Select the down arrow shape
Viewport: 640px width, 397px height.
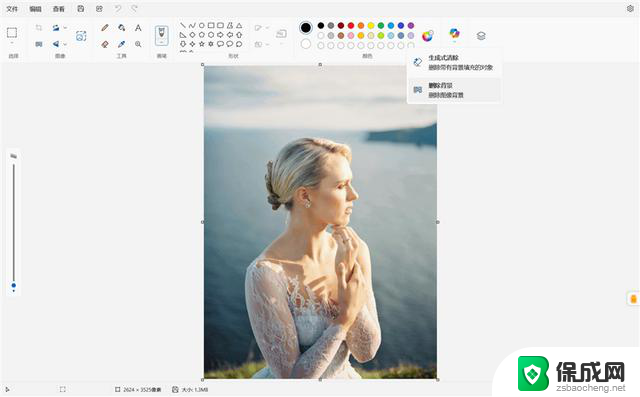(x=183, y=44)
